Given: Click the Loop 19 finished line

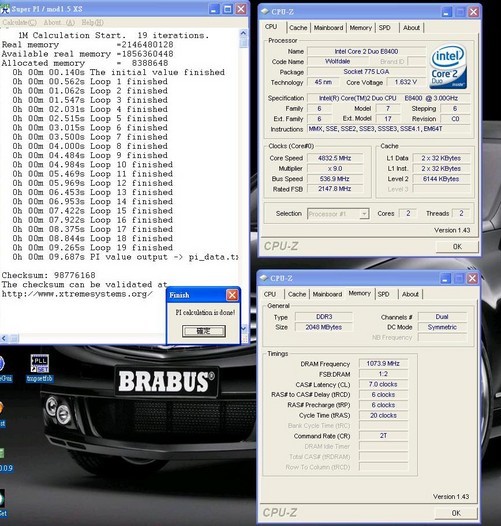Looking at the screenshot, I should [x=93, y=248].
